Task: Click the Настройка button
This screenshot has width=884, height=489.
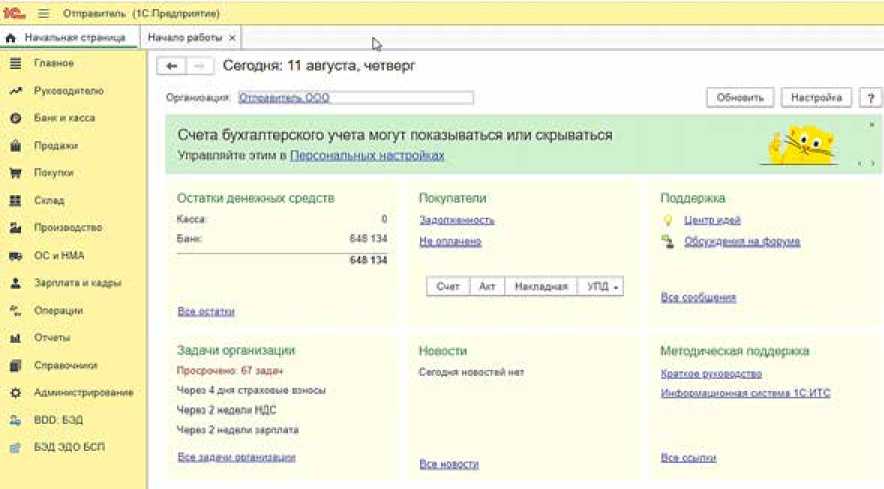Action: pyautogui.click(x=816, y=98)
